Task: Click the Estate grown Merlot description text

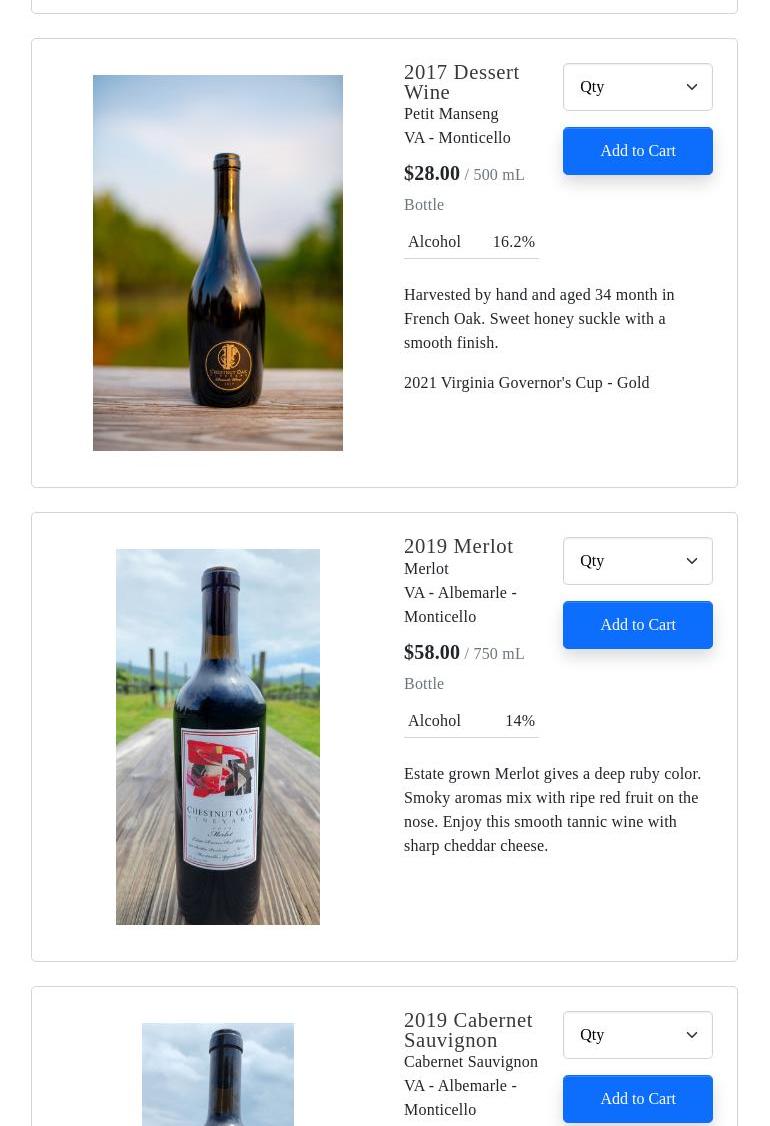Action: [x=552, y=809]
